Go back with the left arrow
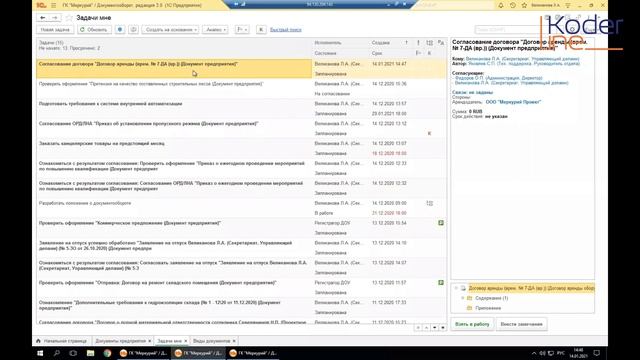 point(42,18)
